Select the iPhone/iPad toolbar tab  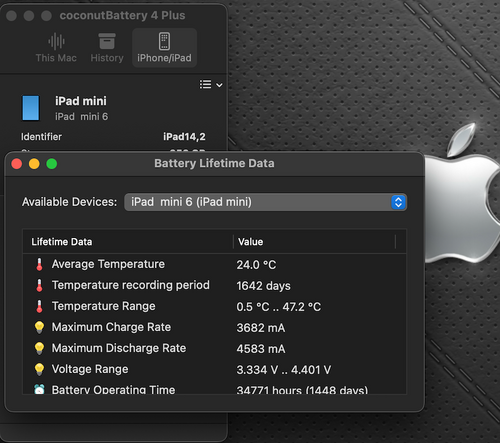coord(164,48)
